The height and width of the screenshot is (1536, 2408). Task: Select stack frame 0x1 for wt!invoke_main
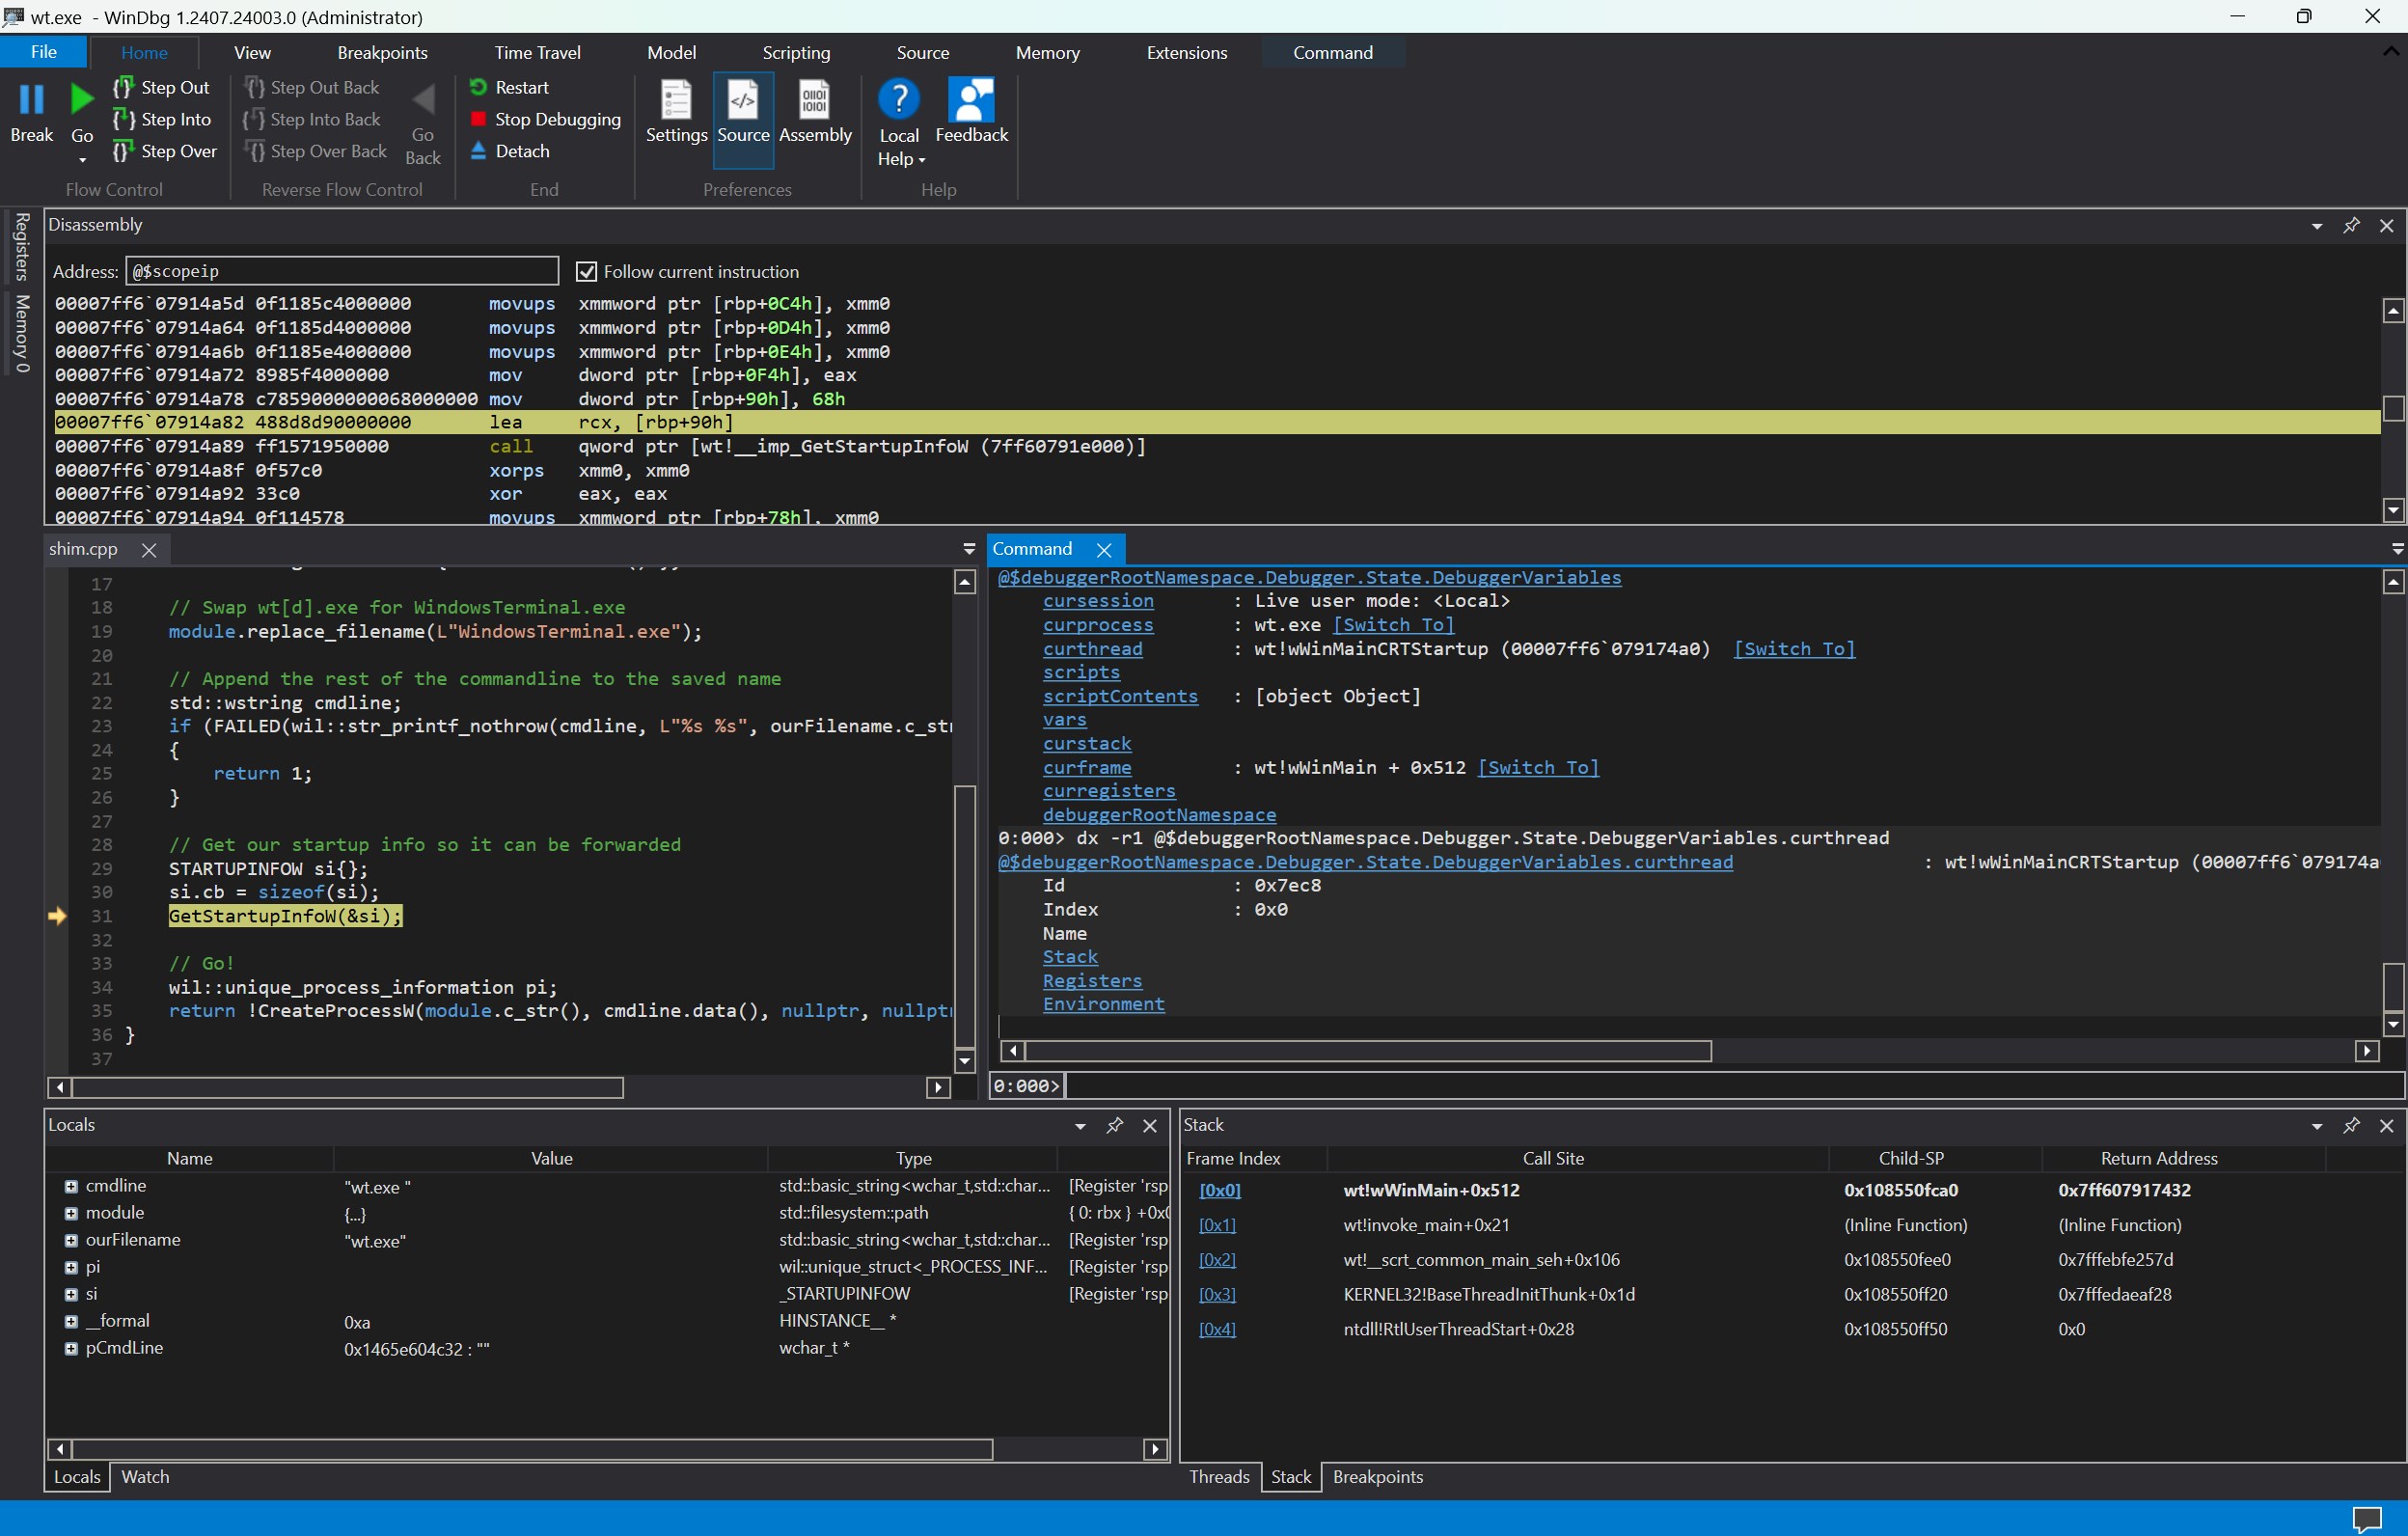(1217, 1225)
